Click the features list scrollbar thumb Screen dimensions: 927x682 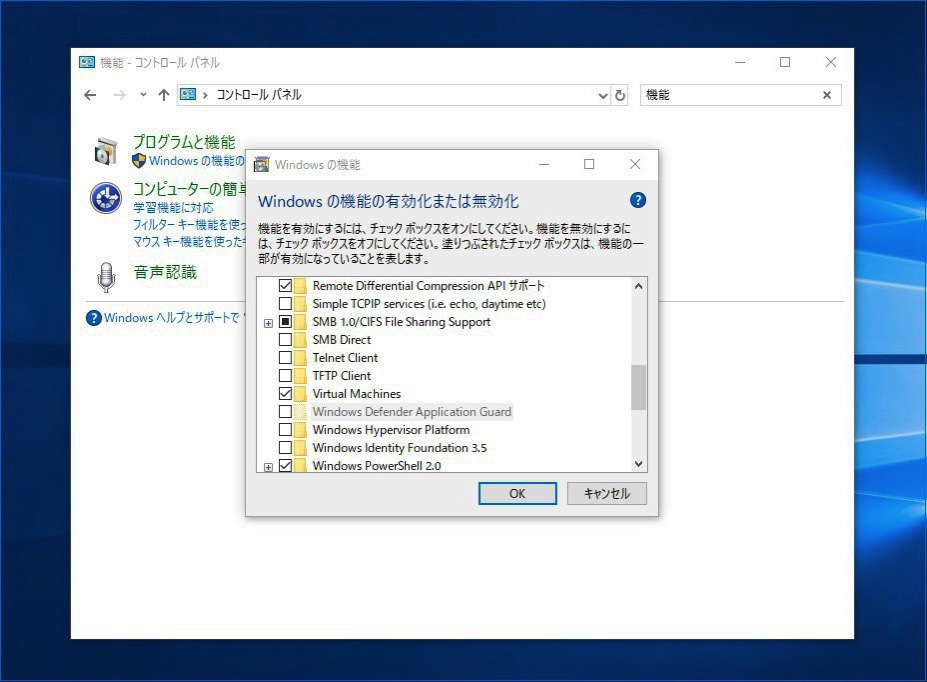(x=638, y=387)
